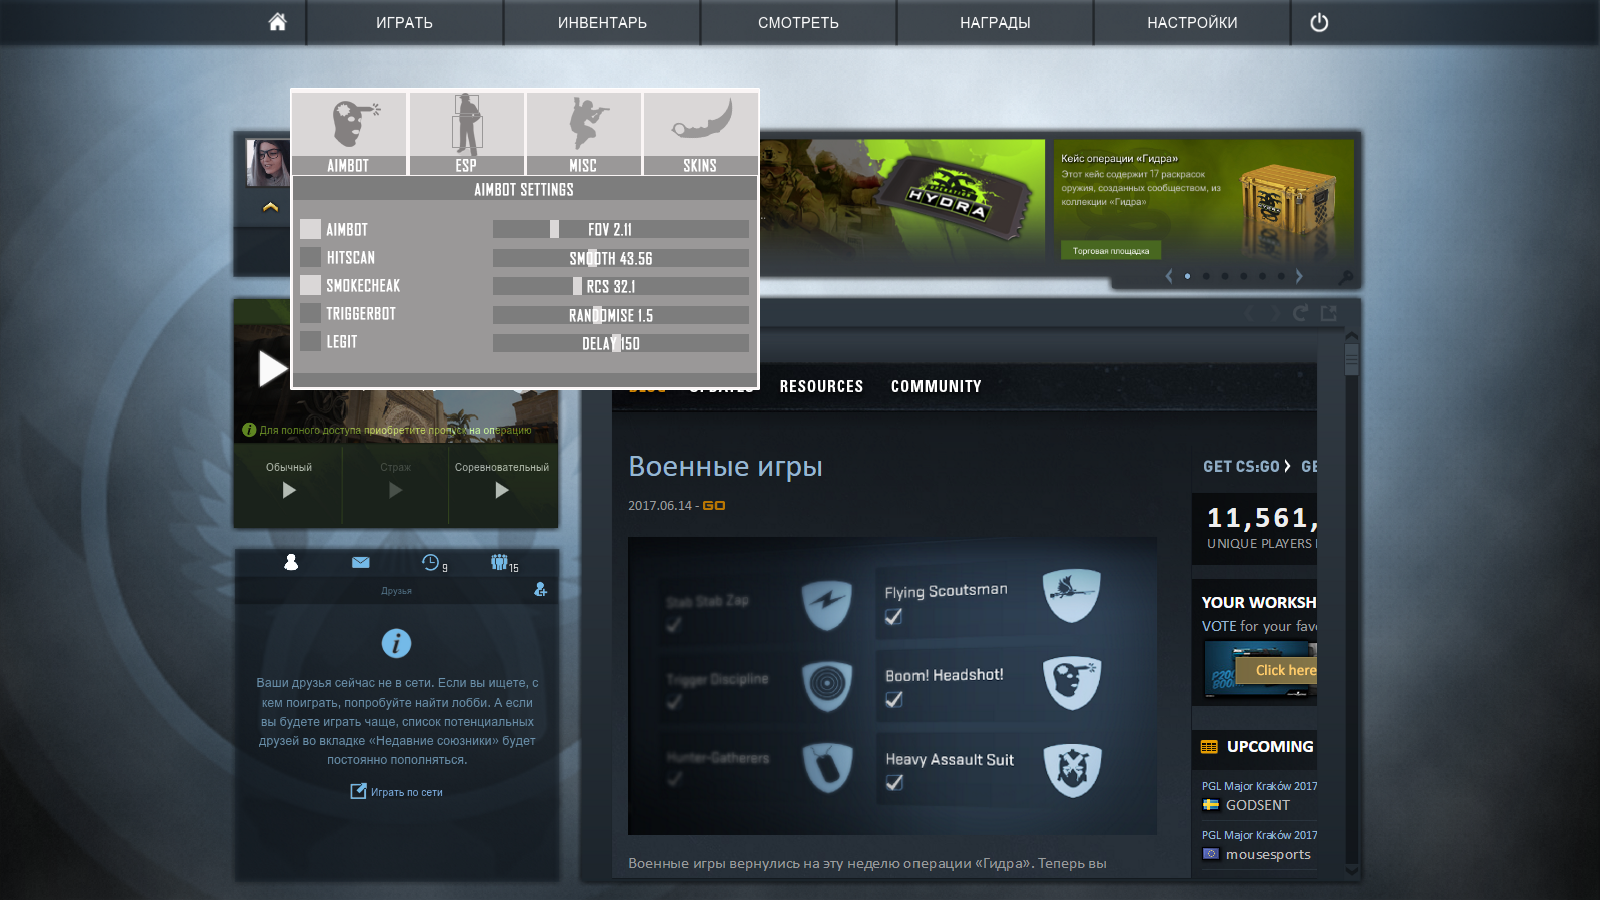
Task: Click the refresh icon above the news panel
Action: (x=1300, y=313)
